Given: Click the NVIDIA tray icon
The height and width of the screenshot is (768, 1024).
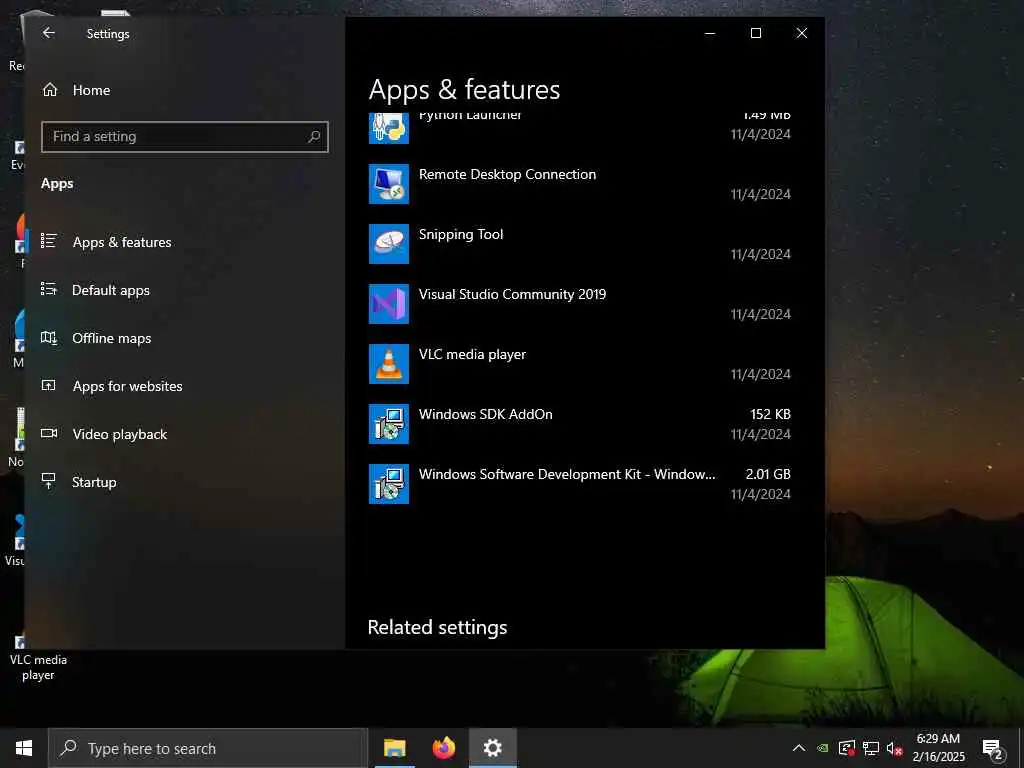Looking at the screenshot, I should point(823,748).
